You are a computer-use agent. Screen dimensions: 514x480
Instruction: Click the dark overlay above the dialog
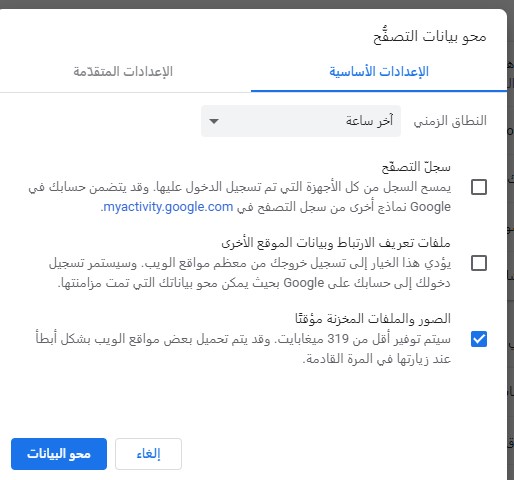[257, 4]
